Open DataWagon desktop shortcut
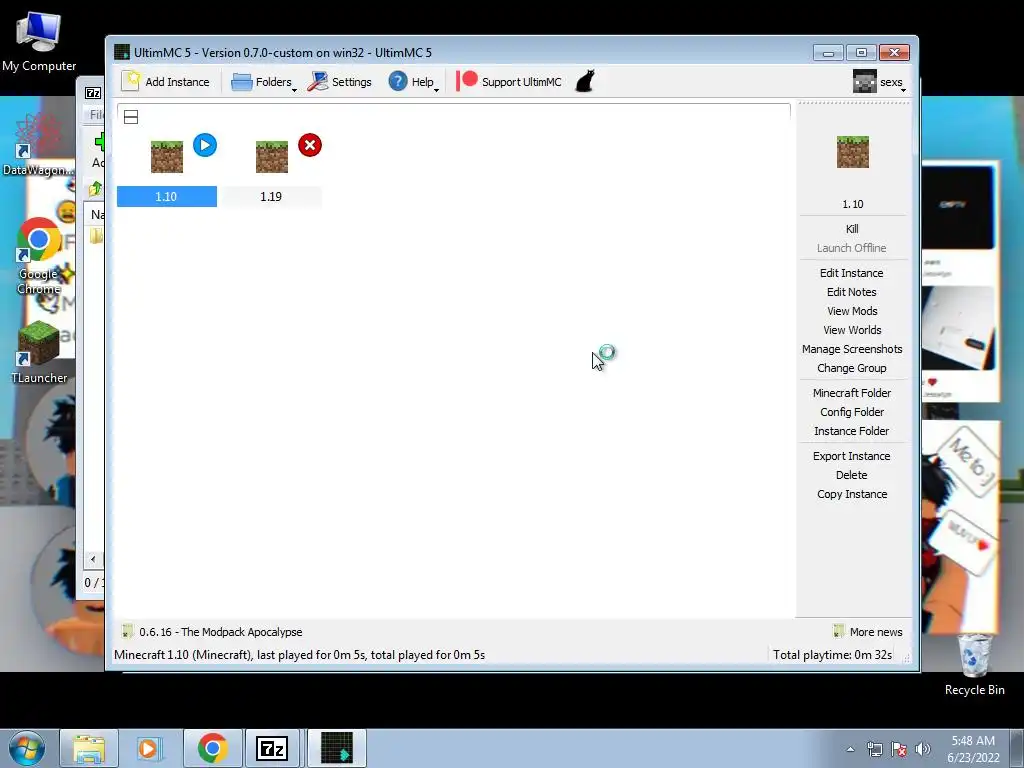The height and width of the screenshot is (768, 1024). [x=38, y=145]
